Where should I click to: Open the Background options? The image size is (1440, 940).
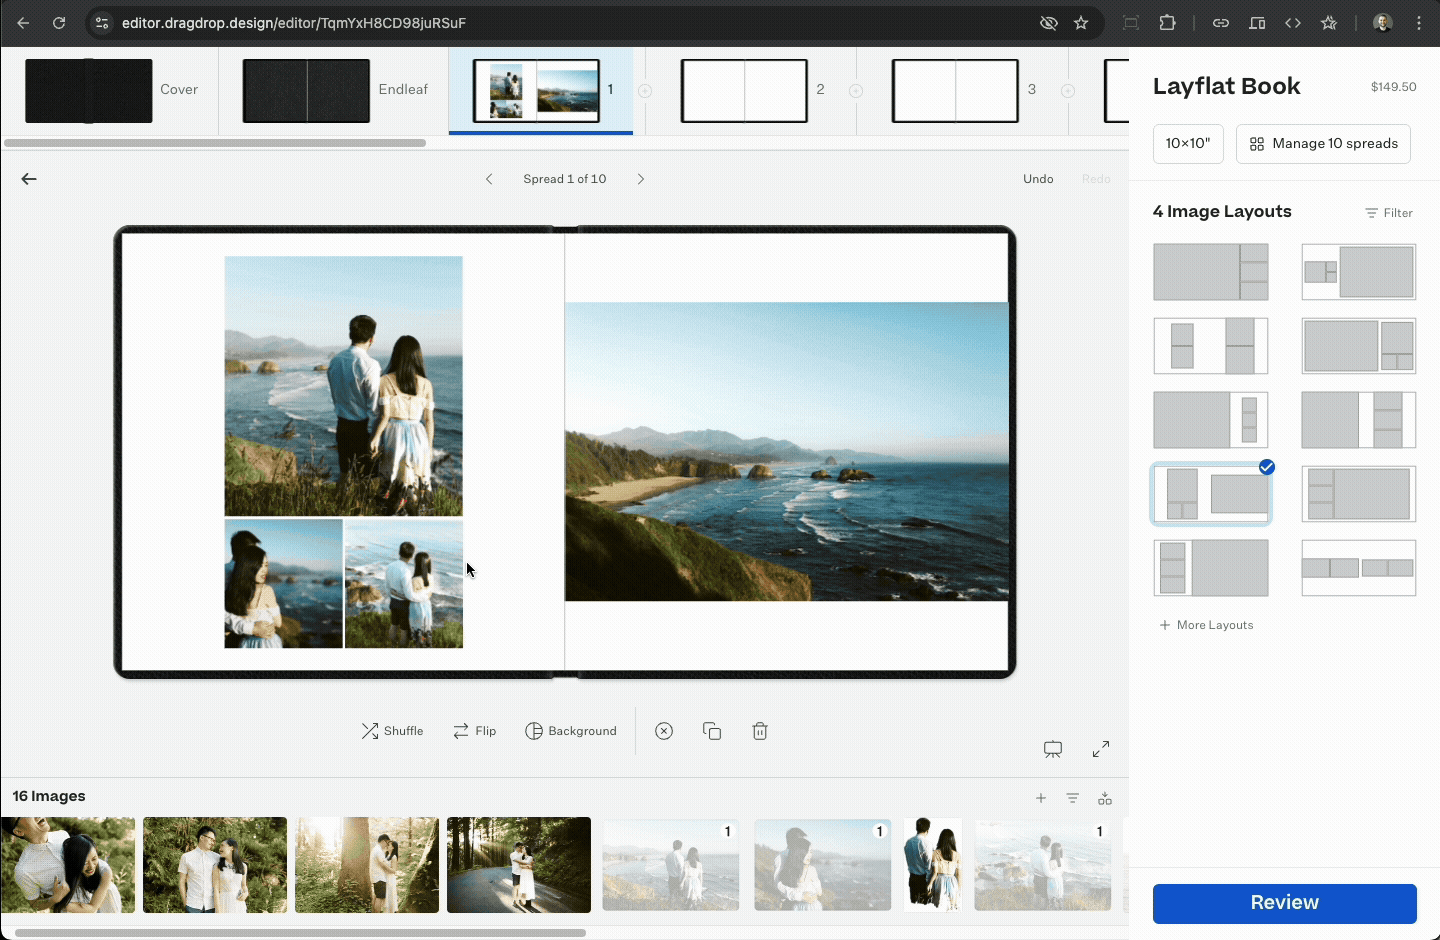[571, 731]
